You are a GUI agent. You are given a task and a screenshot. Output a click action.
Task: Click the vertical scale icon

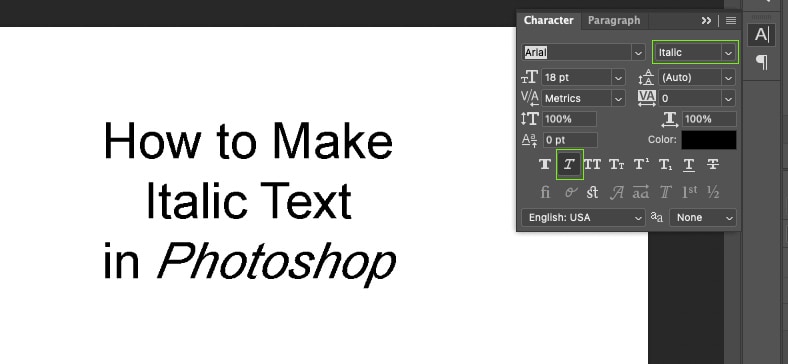point(530,119)
